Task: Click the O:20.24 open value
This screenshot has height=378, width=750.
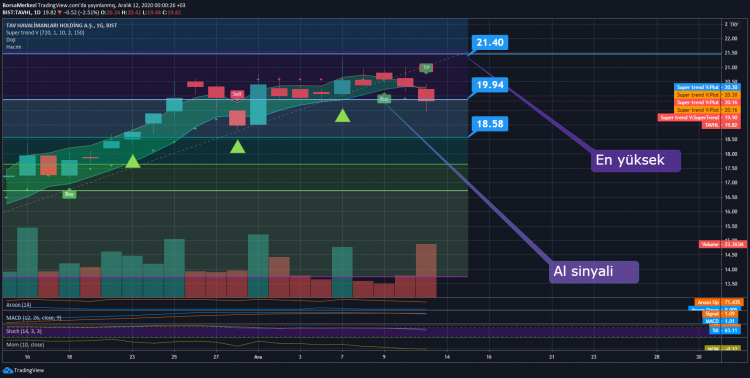Action: coord(110,11)
